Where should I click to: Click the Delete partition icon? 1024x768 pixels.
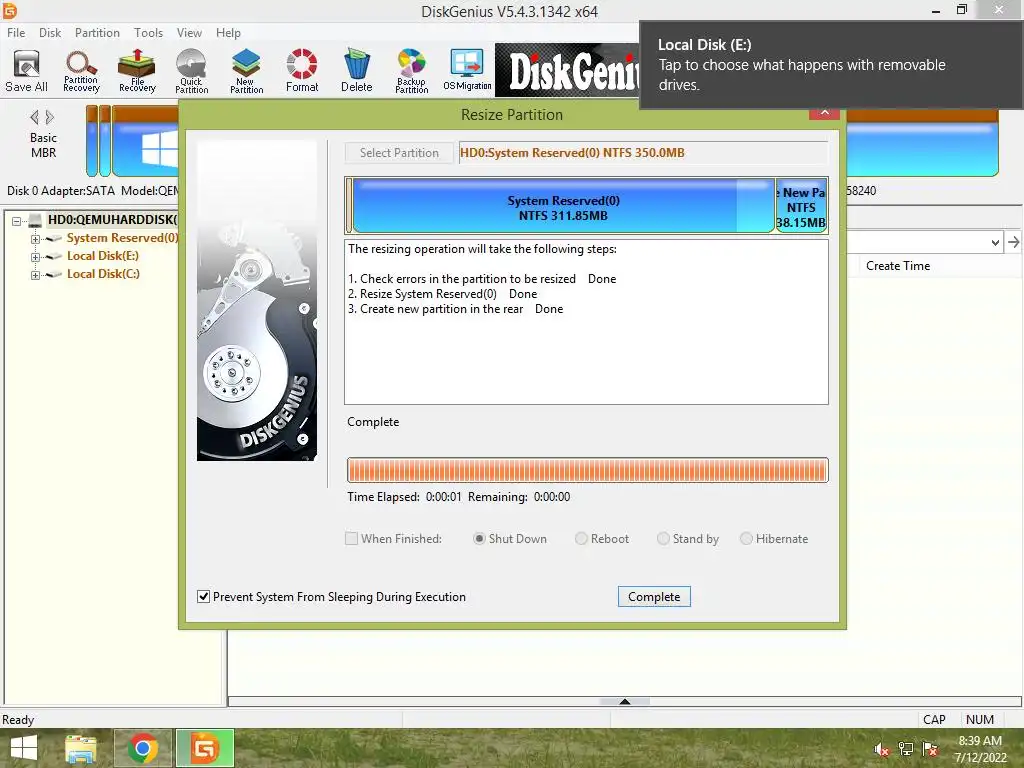point(357,71)
